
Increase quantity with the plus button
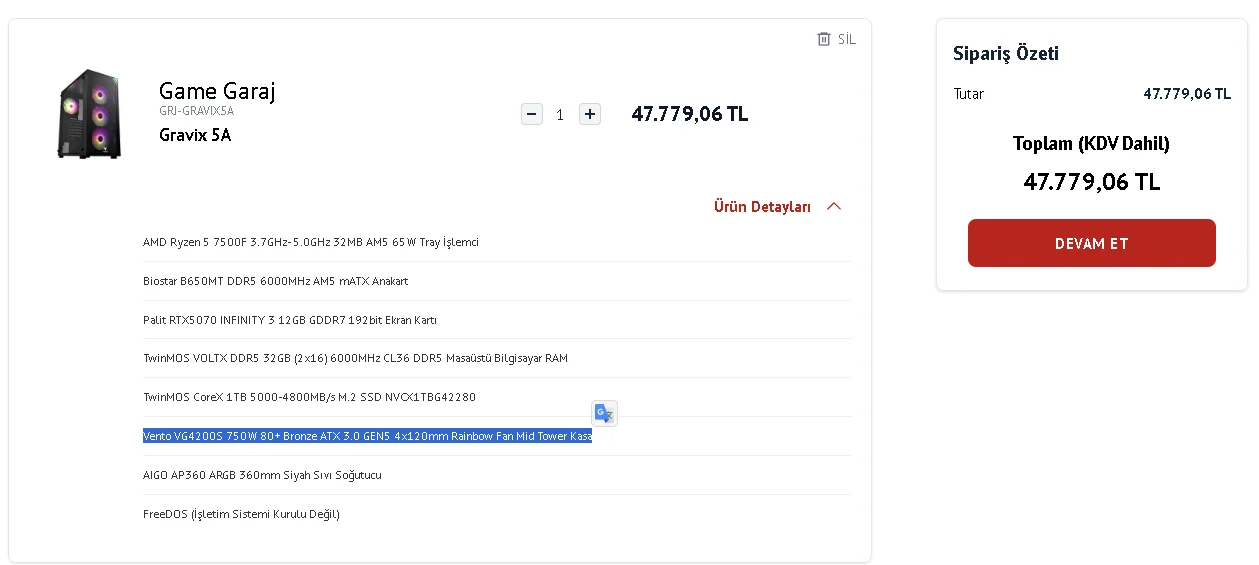point(590,114)
